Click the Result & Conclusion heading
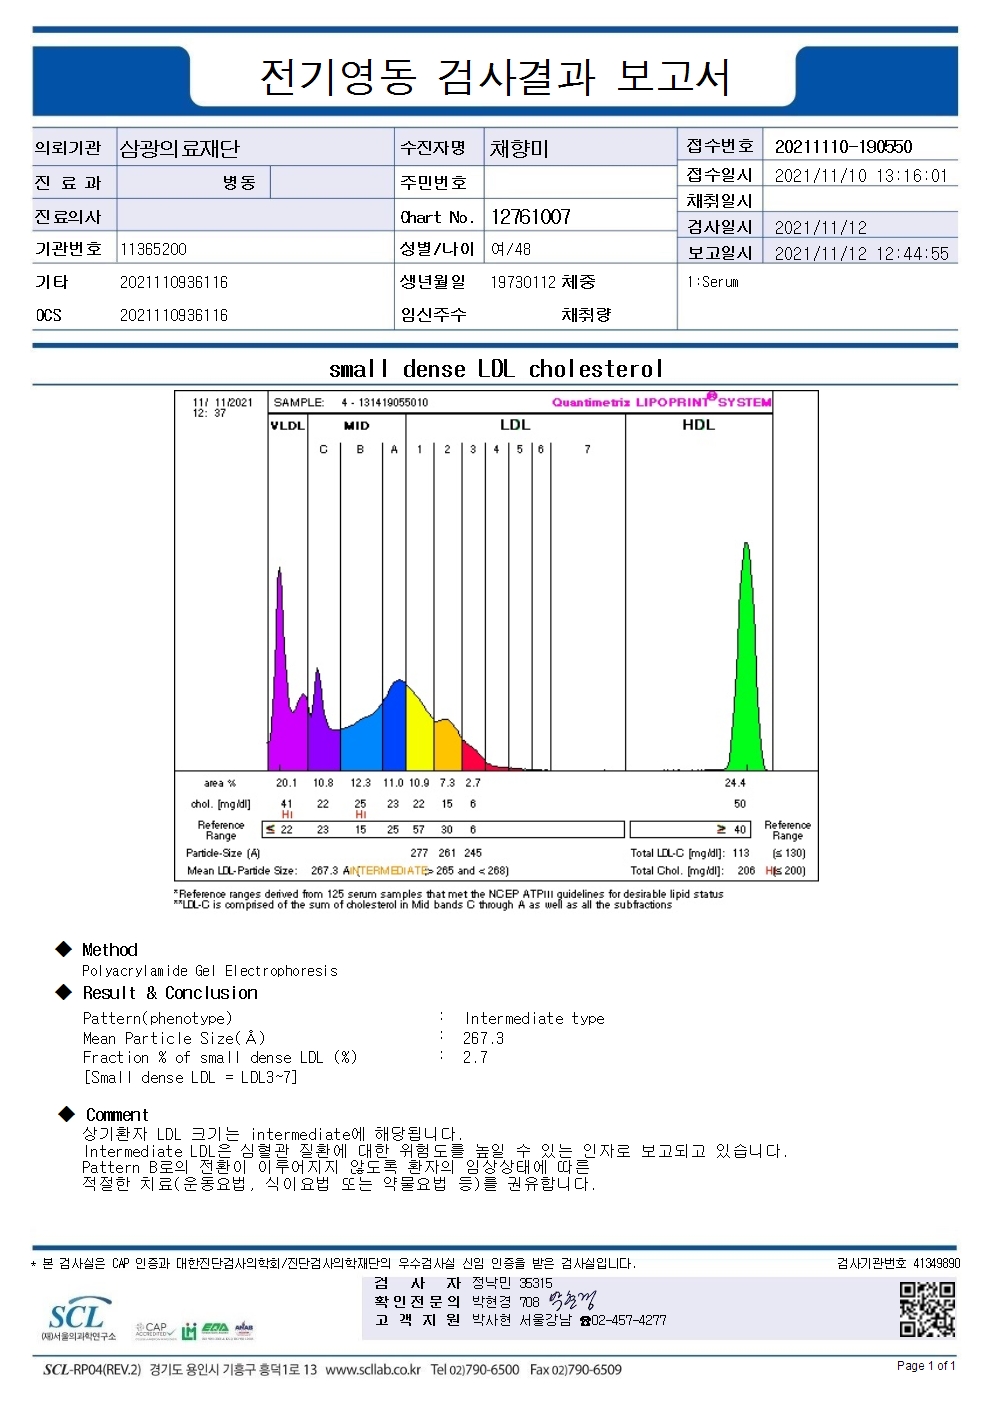The height and width of the screenshot is (1403, 992). pyautogui.click(x=170, y=993)
